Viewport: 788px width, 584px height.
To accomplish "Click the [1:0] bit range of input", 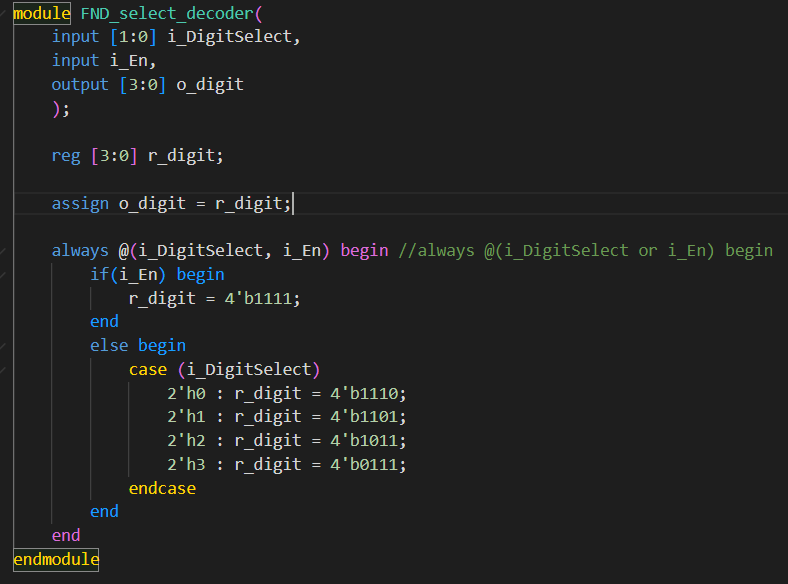I will tap(133, 37).
